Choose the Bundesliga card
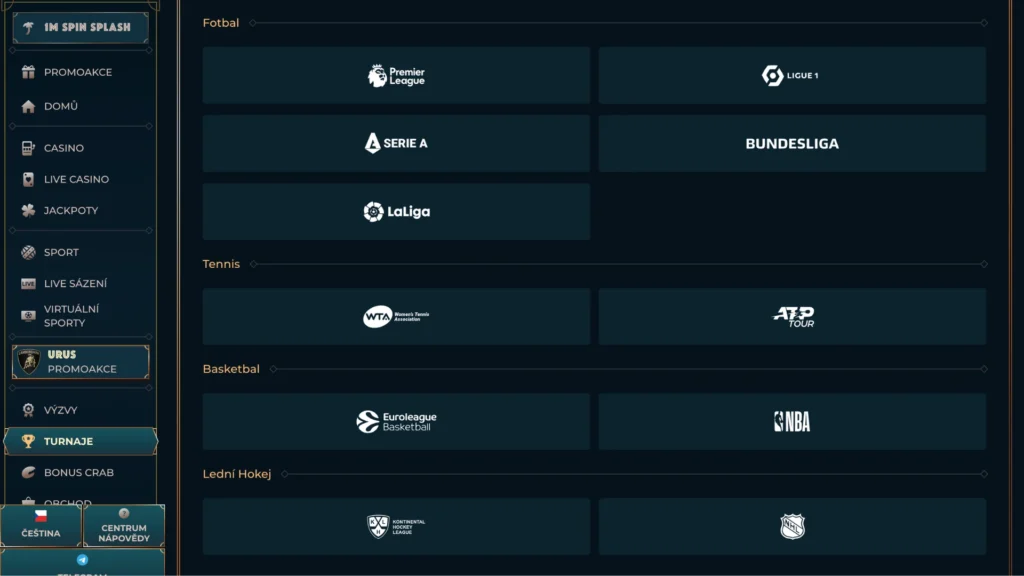This screenshot has width=1024, height=576. coord(792,144)
